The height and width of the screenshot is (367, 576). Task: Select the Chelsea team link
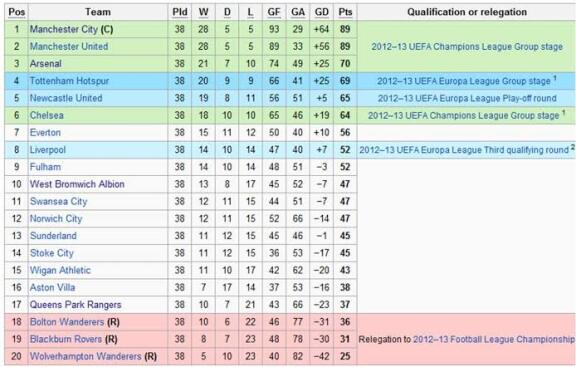coord(47,115)
